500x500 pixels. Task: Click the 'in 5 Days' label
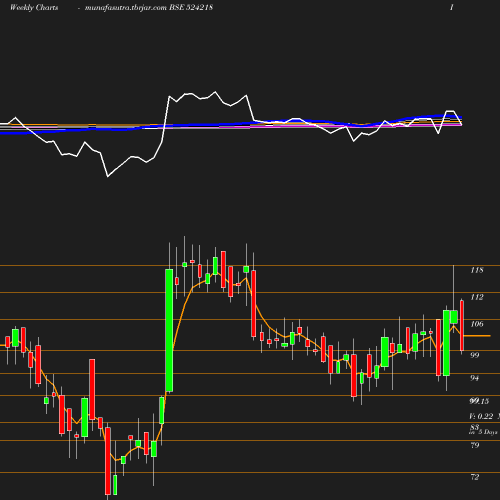(x=483, y=432)
